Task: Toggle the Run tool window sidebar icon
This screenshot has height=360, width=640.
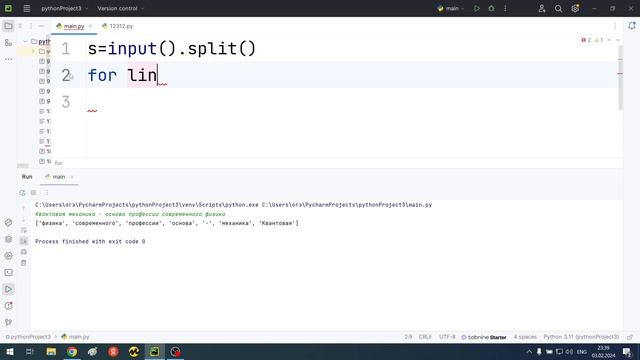Action: (x=8, y=289)
